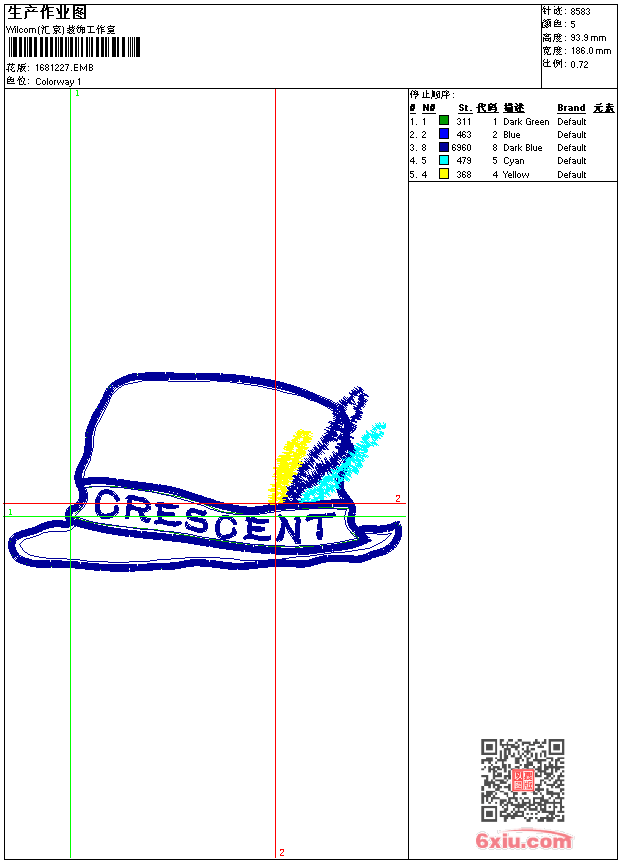Image resolution: width=620 pixels, height=860 pixels.
Task: Click the '生产作业图' title
Action: (47, 12)
